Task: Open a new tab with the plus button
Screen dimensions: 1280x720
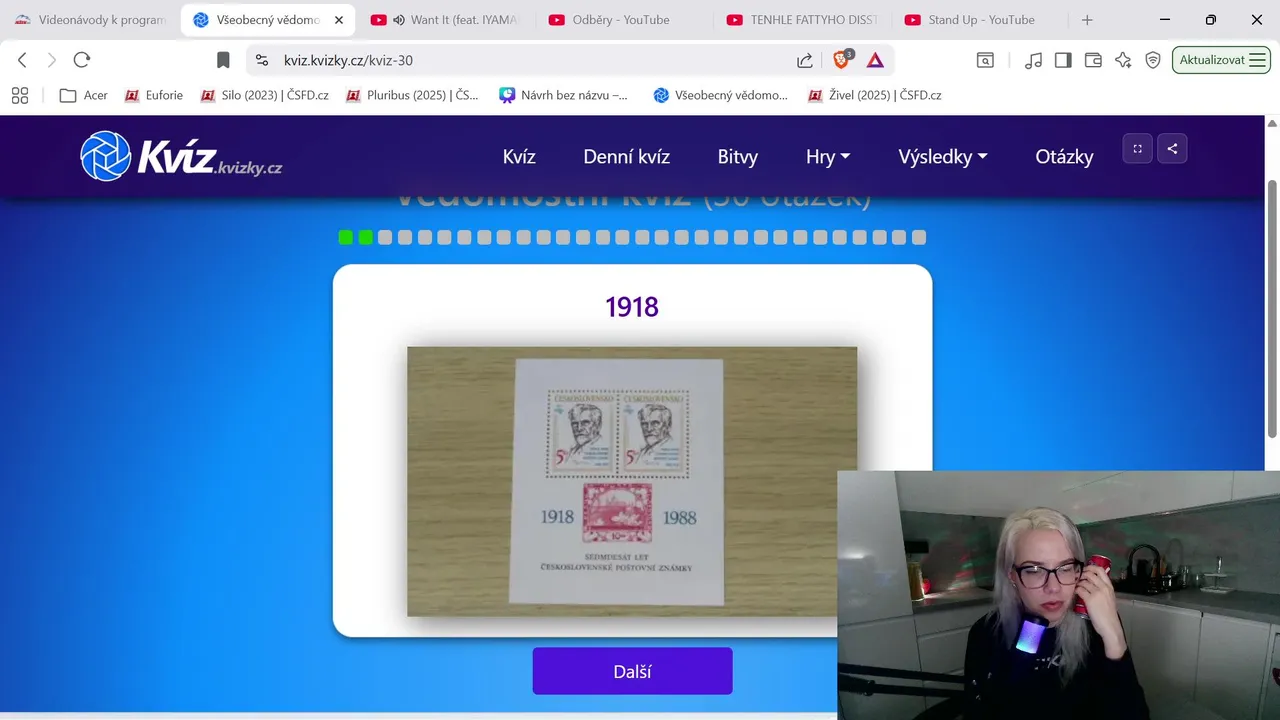Action: pyautogui.click(x=1087, y=20)
